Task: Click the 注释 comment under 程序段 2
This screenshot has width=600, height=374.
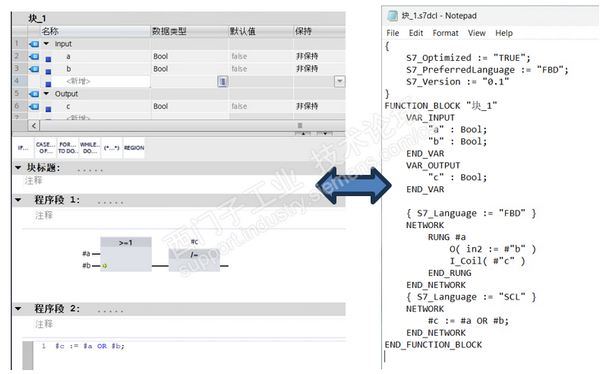Action: (44, 324)
